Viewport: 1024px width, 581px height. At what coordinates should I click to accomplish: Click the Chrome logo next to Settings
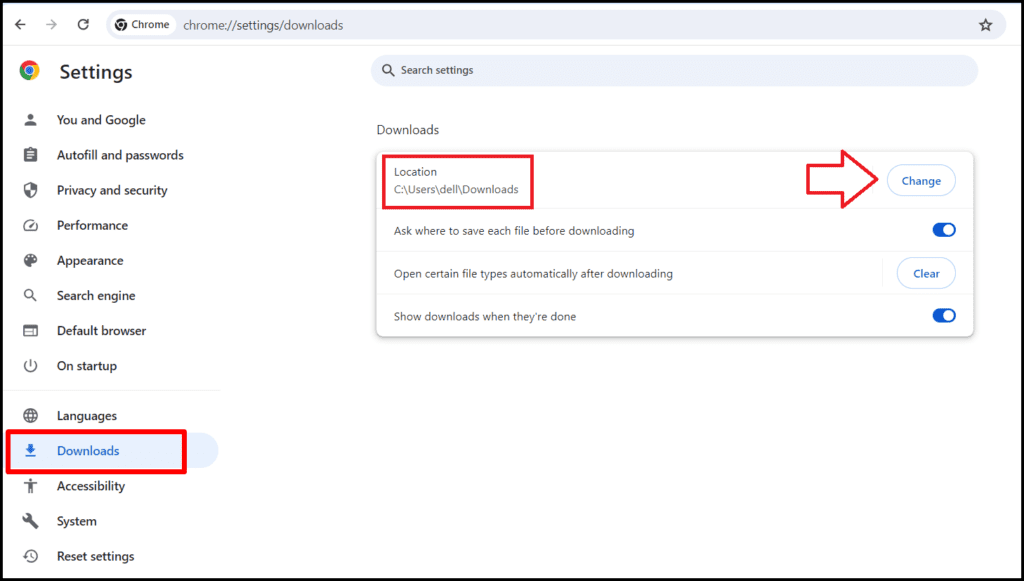(x=29, y=71)
